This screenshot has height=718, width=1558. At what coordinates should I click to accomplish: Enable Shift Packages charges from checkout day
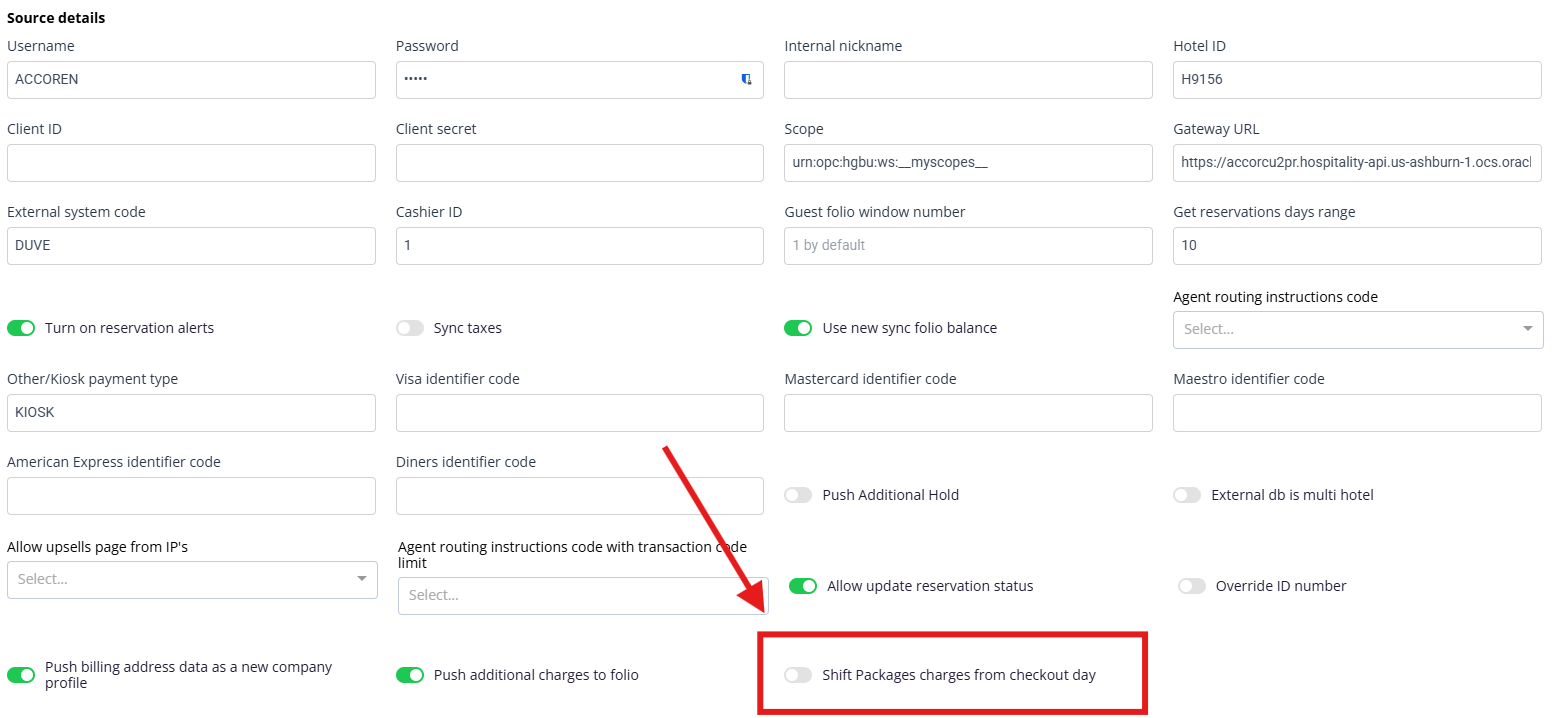click(798, 675)
